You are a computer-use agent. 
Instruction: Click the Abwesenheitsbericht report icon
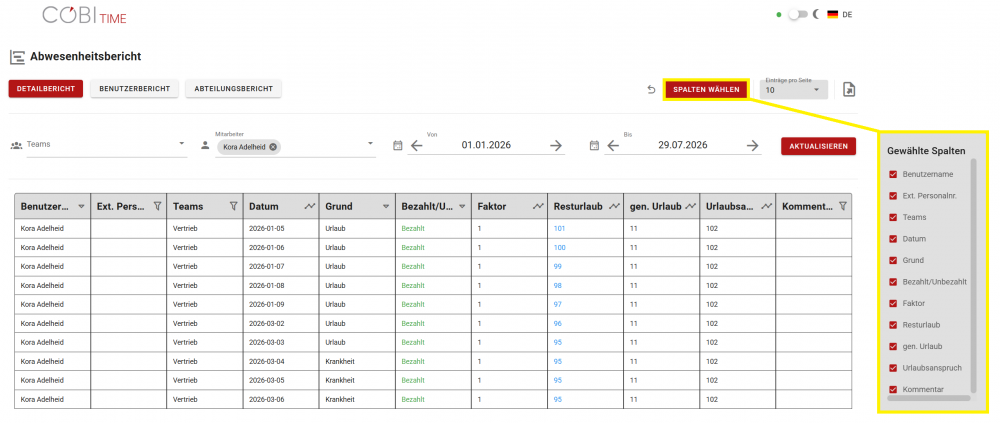(x=17, y=57)
